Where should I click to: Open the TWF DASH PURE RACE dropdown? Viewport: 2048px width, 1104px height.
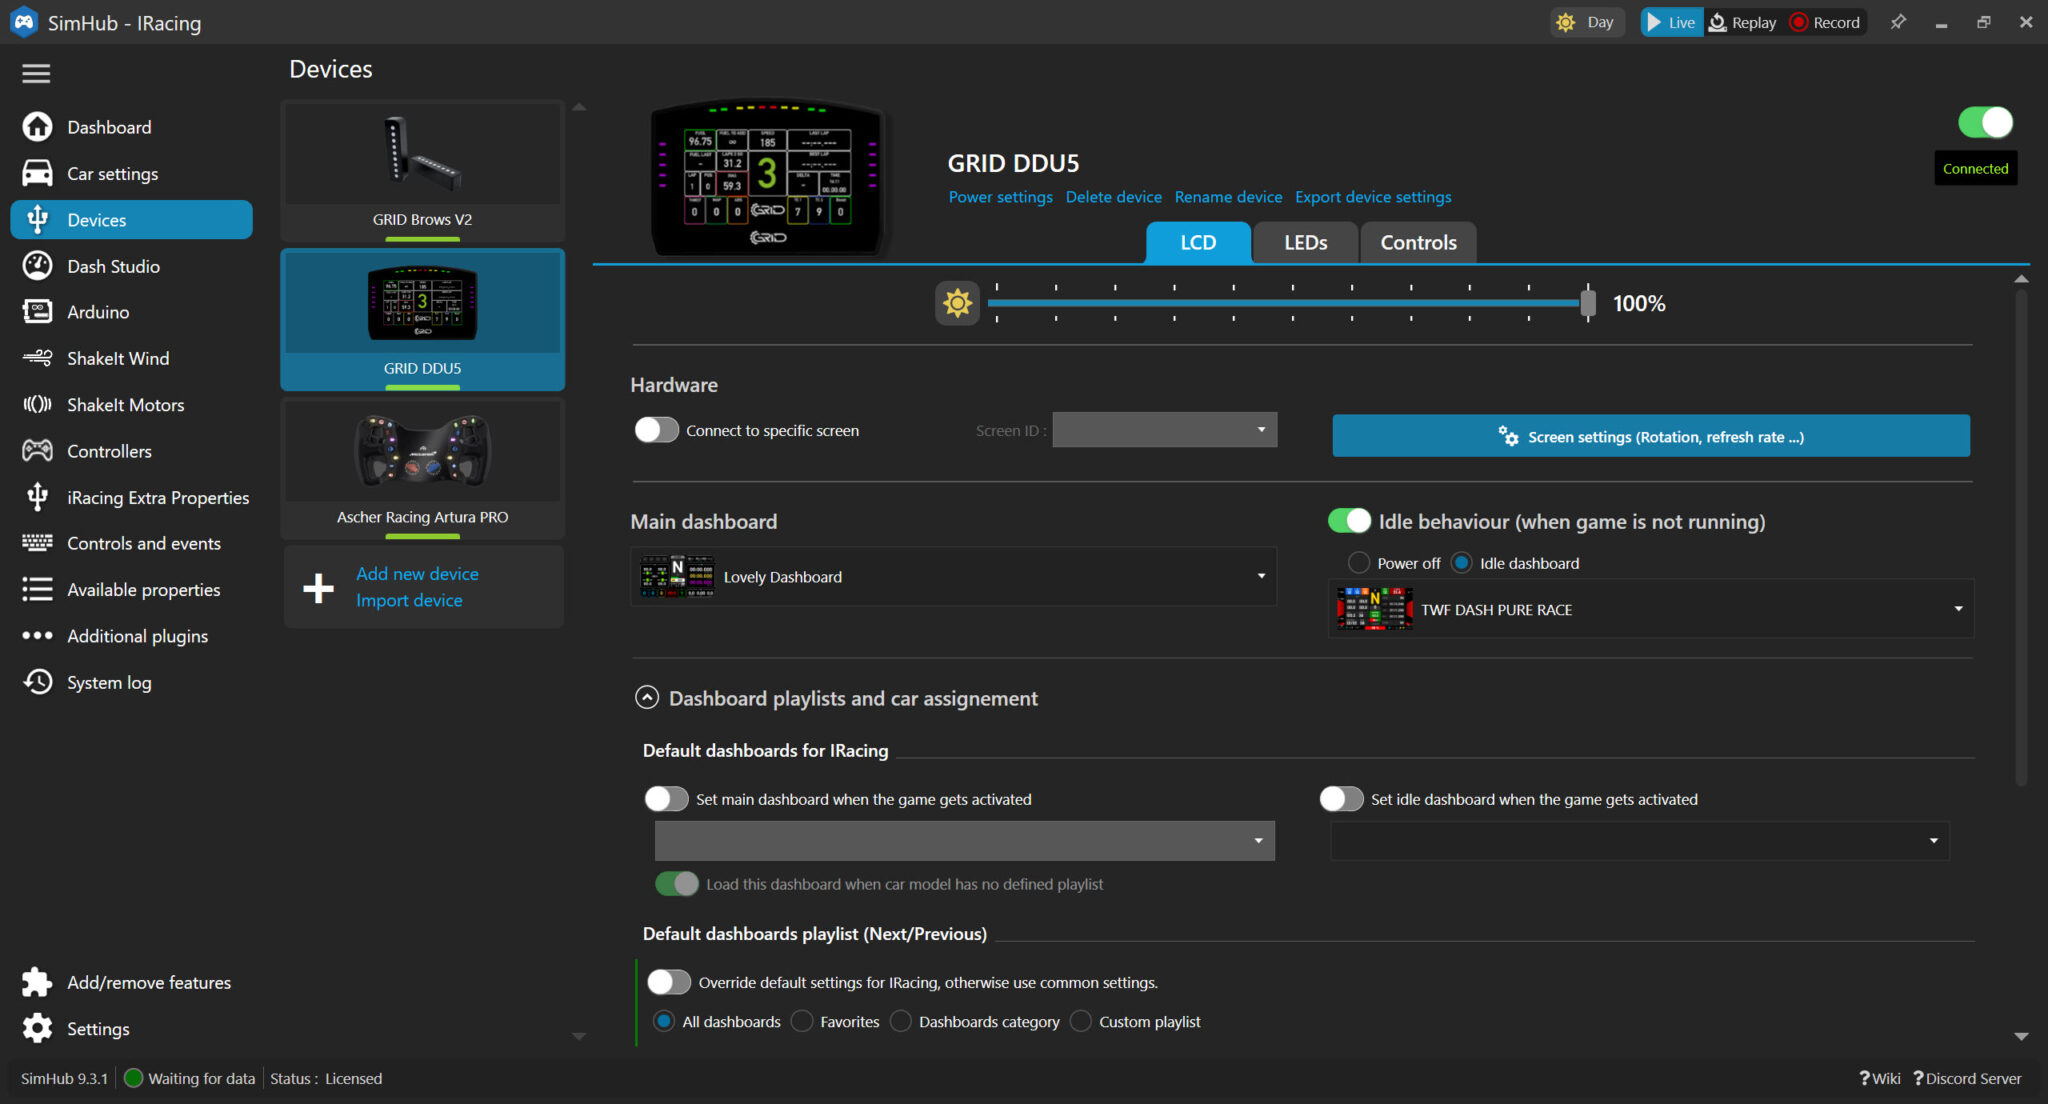point(1650,608)
